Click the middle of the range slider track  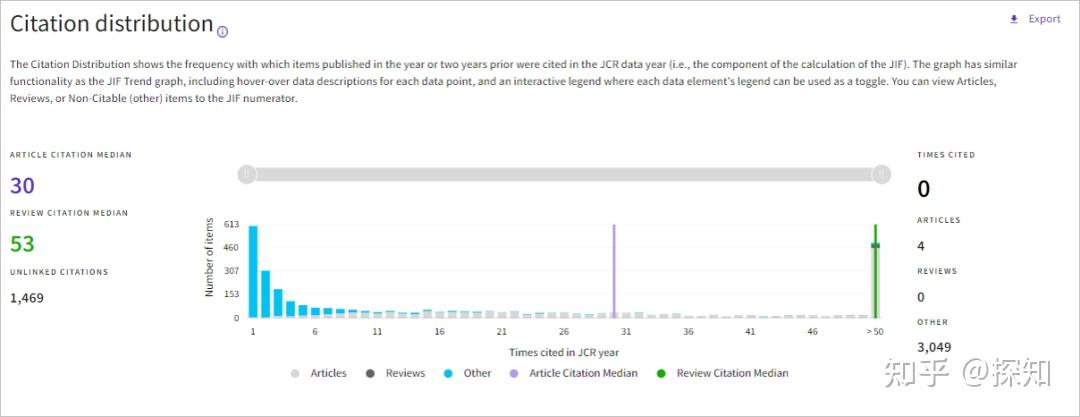[x=563, y=175]
